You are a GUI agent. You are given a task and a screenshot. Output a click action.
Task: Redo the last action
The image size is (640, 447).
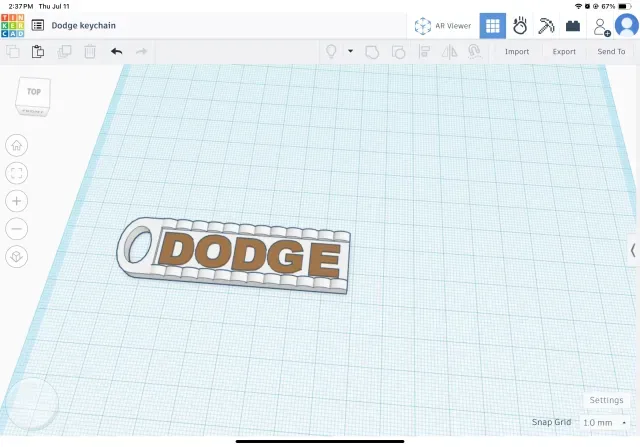coord(141,51)
